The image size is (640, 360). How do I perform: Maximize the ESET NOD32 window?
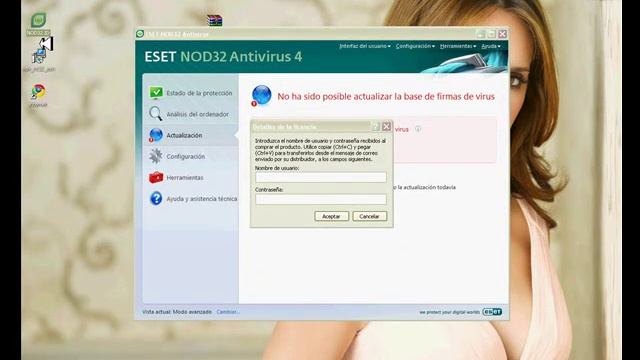492,34
